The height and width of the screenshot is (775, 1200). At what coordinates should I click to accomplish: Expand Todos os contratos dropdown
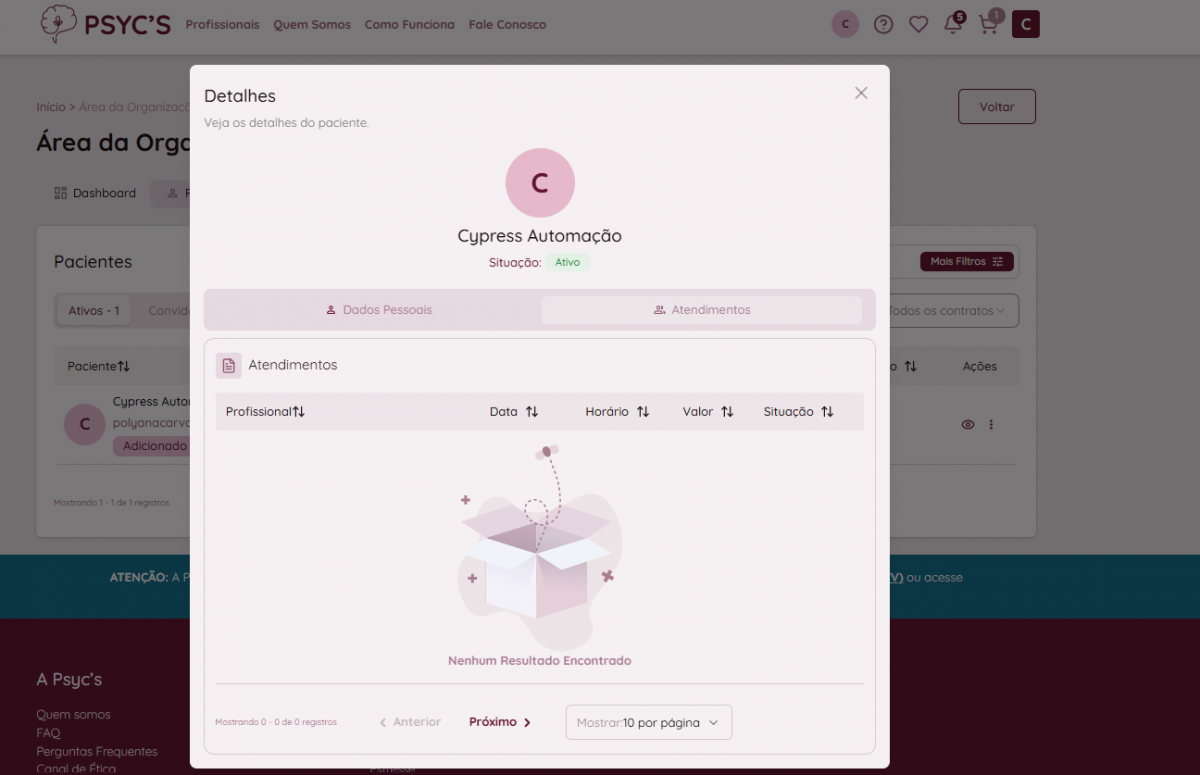[x=952, y=311]
